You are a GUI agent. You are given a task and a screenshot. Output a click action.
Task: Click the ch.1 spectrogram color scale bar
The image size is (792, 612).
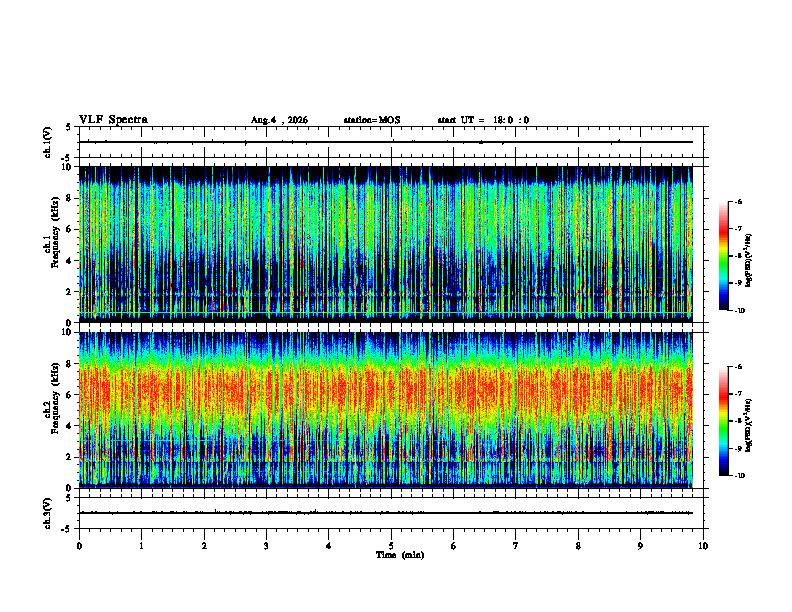coord(723,256)
